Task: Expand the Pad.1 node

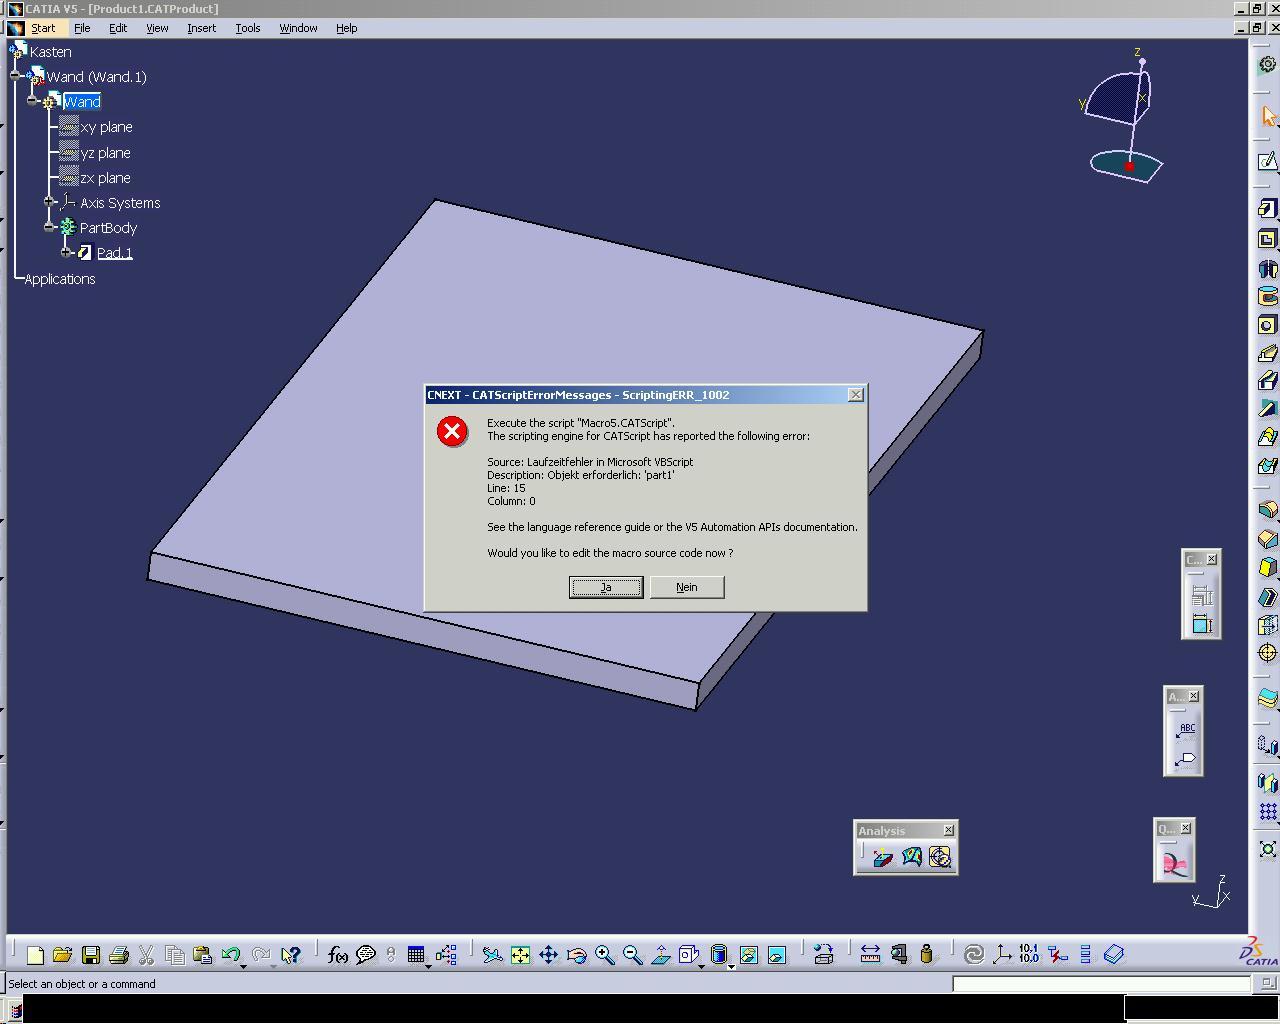Action: [66, 252]
